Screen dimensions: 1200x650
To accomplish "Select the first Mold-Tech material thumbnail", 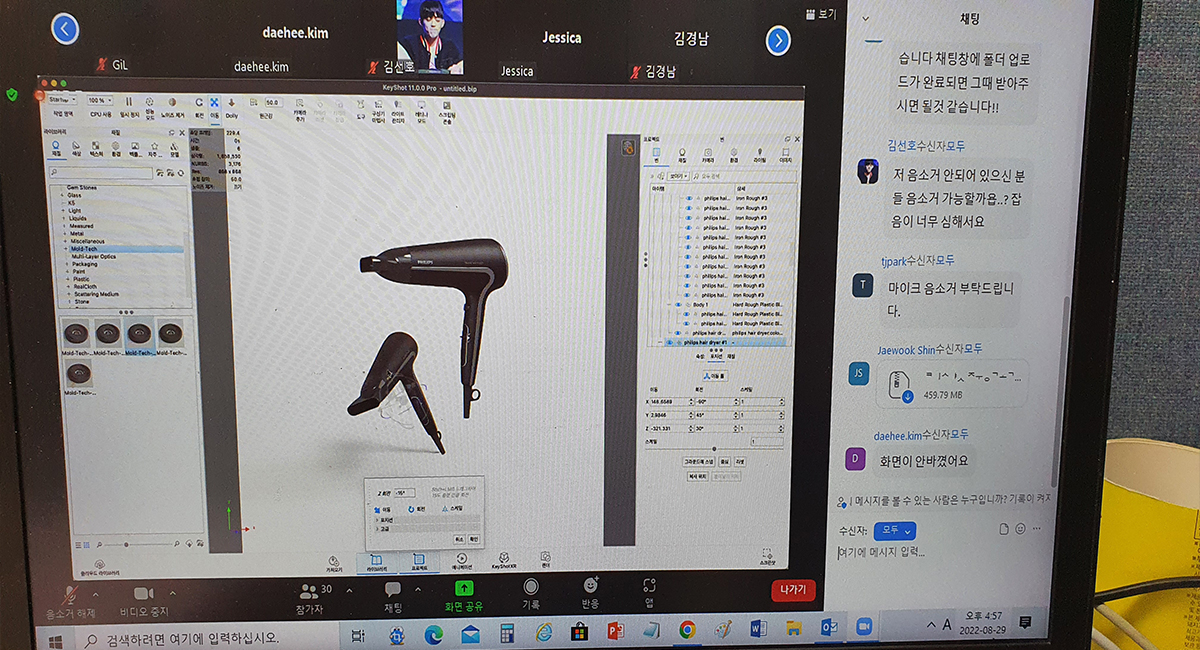I will [76, 332].
